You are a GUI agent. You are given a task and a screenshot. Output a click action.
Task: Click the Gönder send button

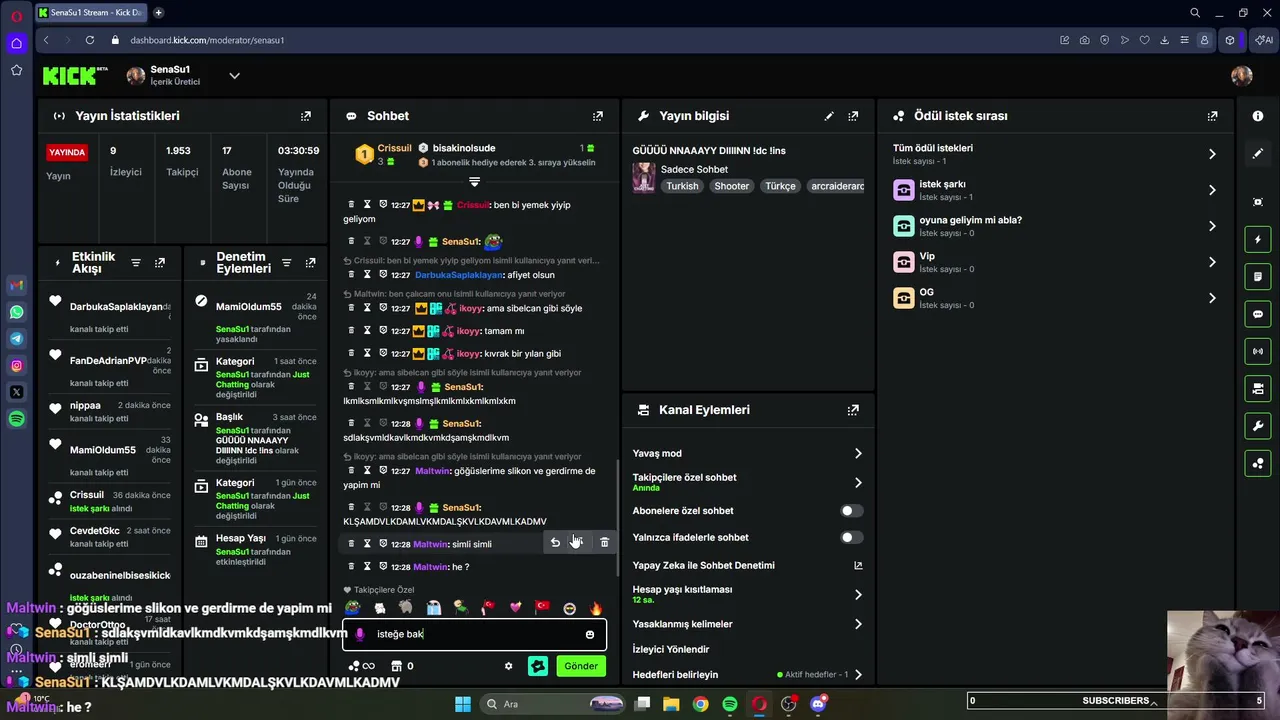pyautogui.click(x=581, y=666)
